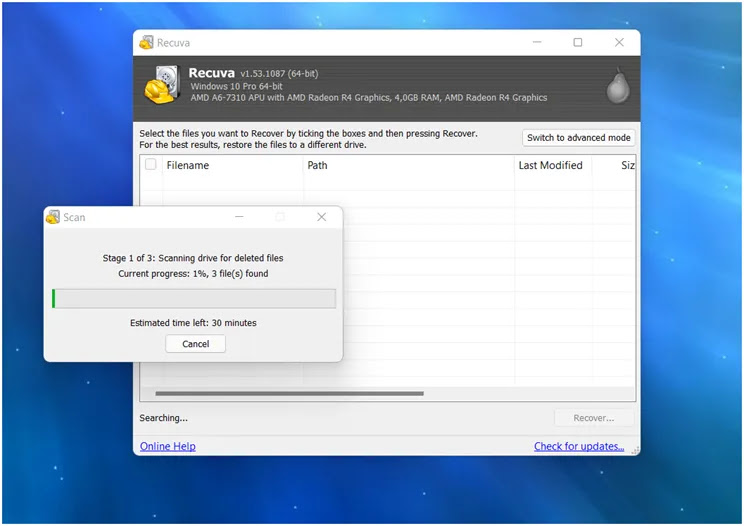Click the Scan dialog title bar icon
Screen dimensions: 744x526
(53, 217)
